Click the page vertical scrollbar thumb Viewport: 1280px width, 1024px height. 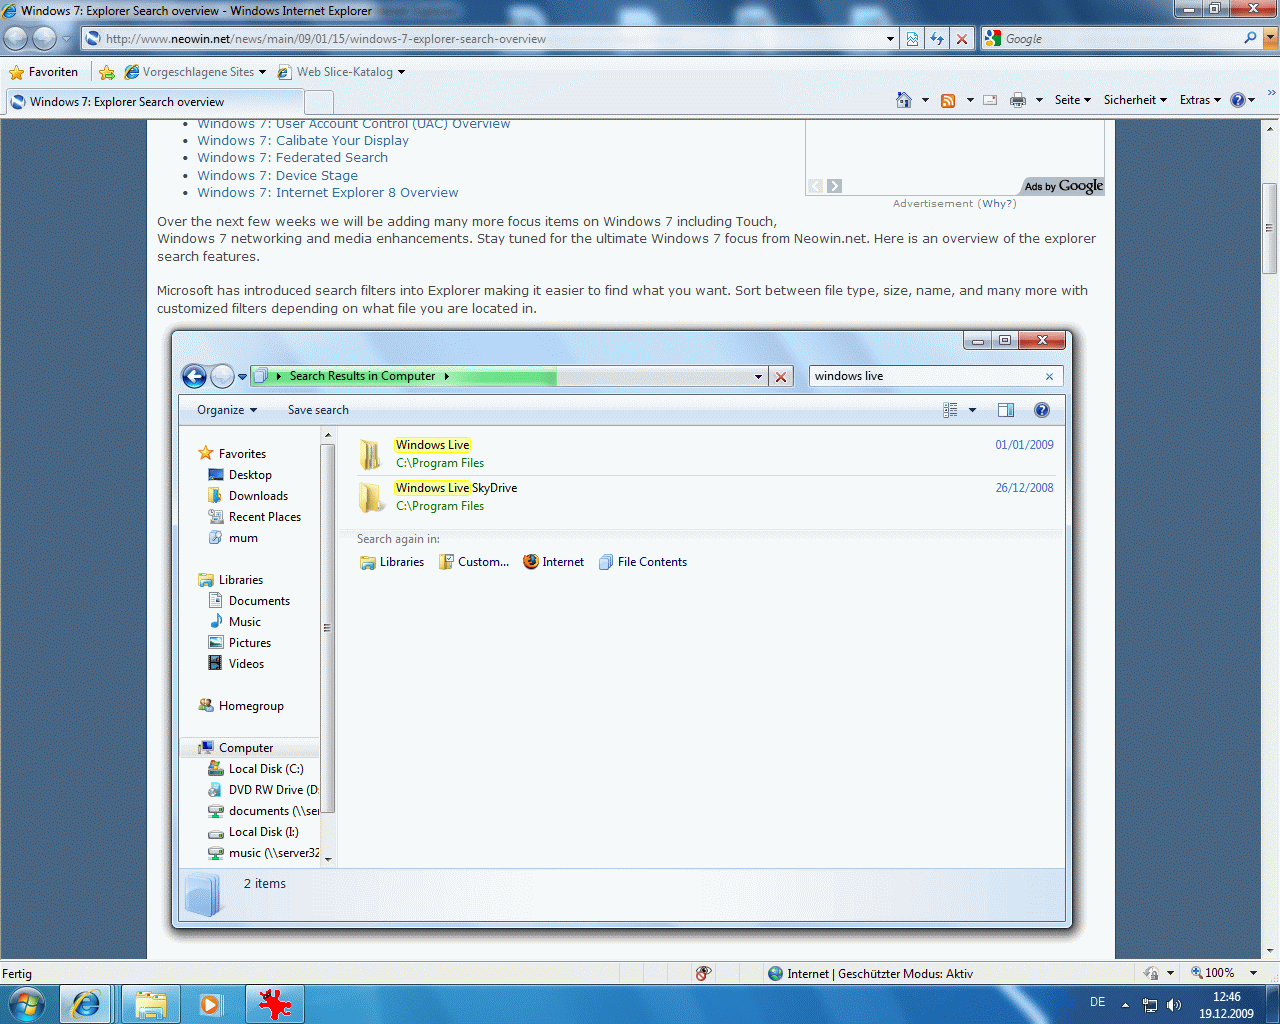(x=1270, y=228)
